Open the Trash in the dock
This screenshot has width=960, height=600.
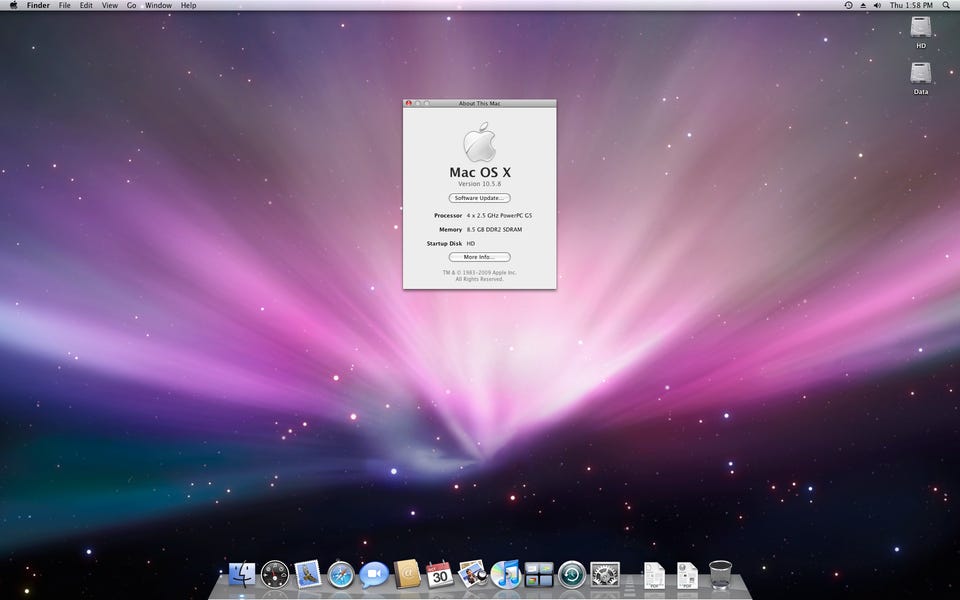point(720,574)
